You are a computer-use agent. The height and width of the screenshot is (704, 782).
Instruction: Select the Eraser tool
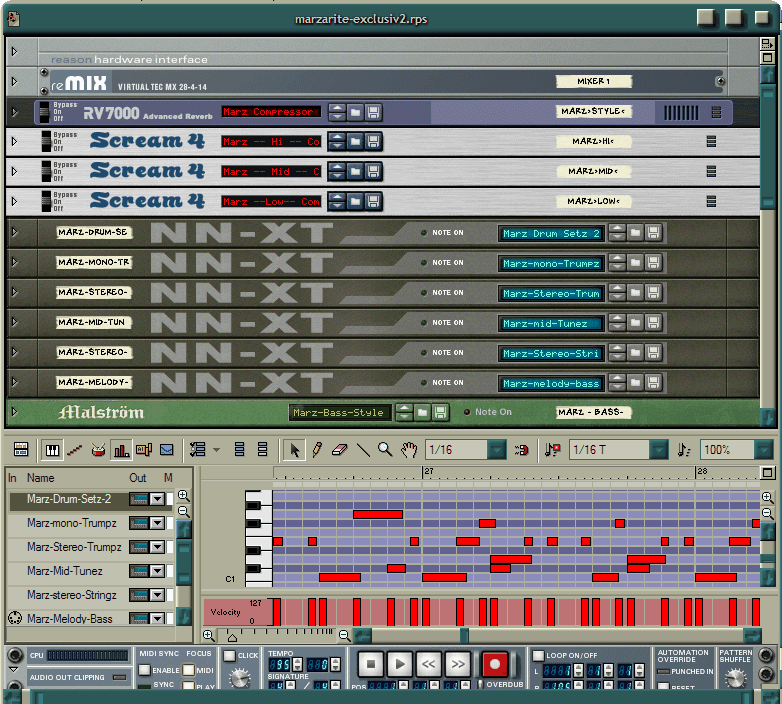(x=340, y=450)
